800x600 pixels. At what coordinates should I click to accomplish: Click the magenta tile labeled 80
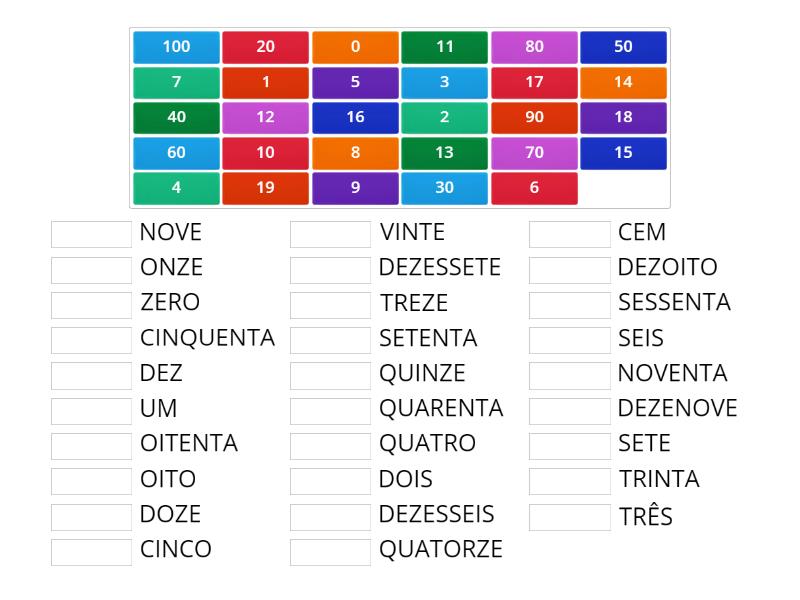(x=534, y=46)
